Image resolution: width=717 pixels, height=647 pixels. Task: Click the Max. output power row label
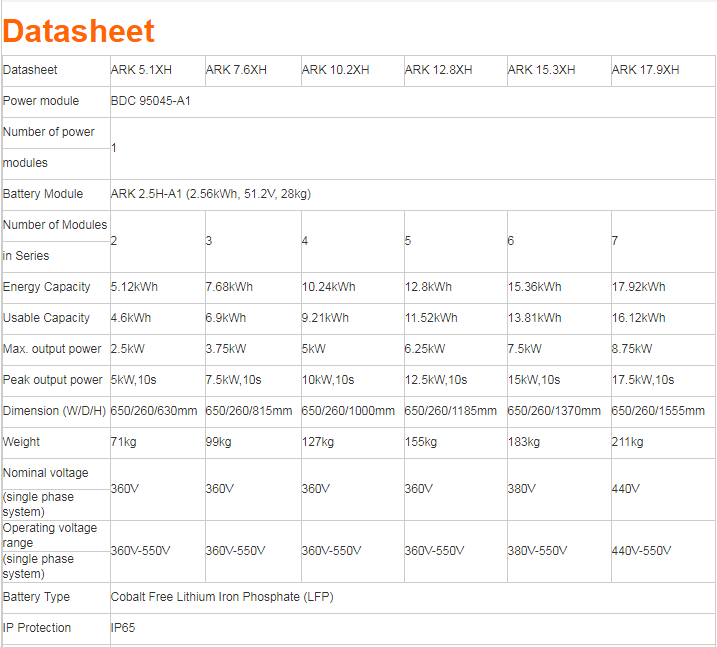[x=52, y=349]
